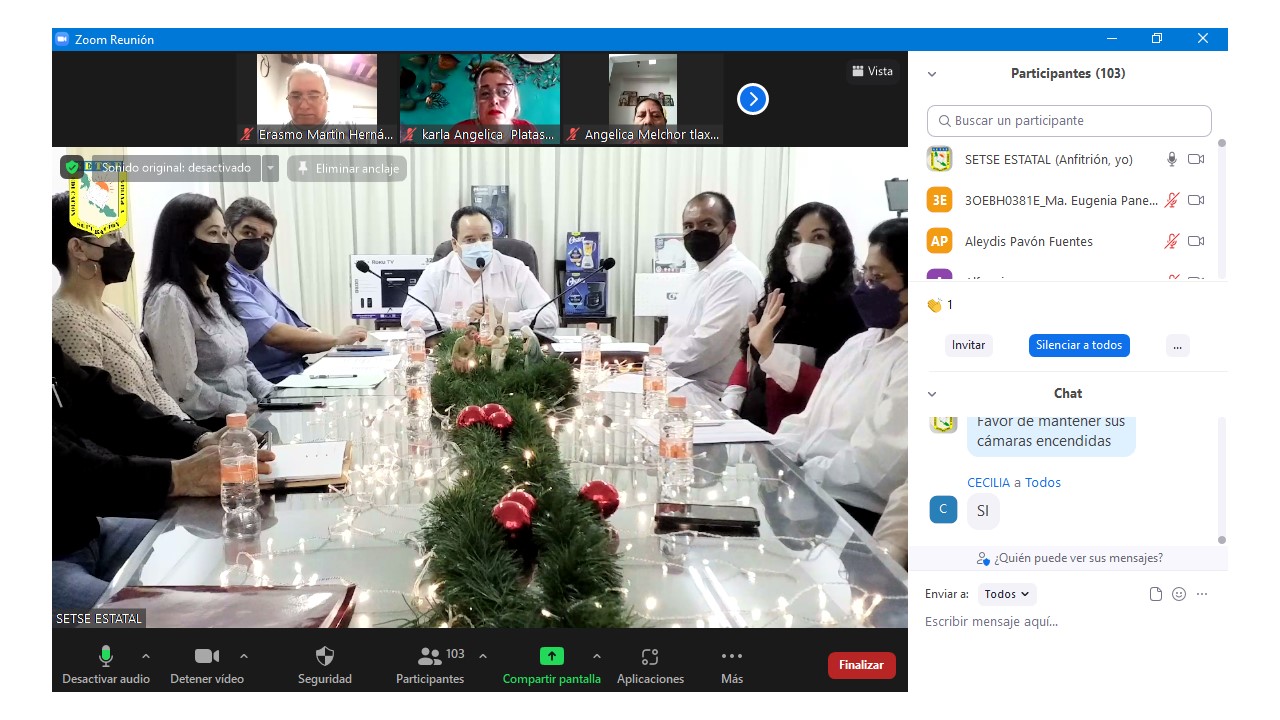Open the three-dots participant options button
This screenshot has height=720, width=1280.
point(1177,345)
